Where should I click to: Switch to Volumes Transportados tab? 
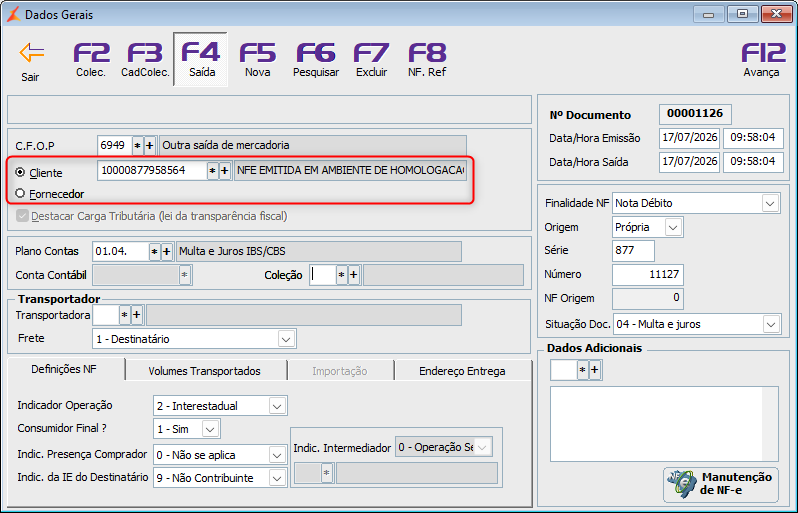coord(205,371)
